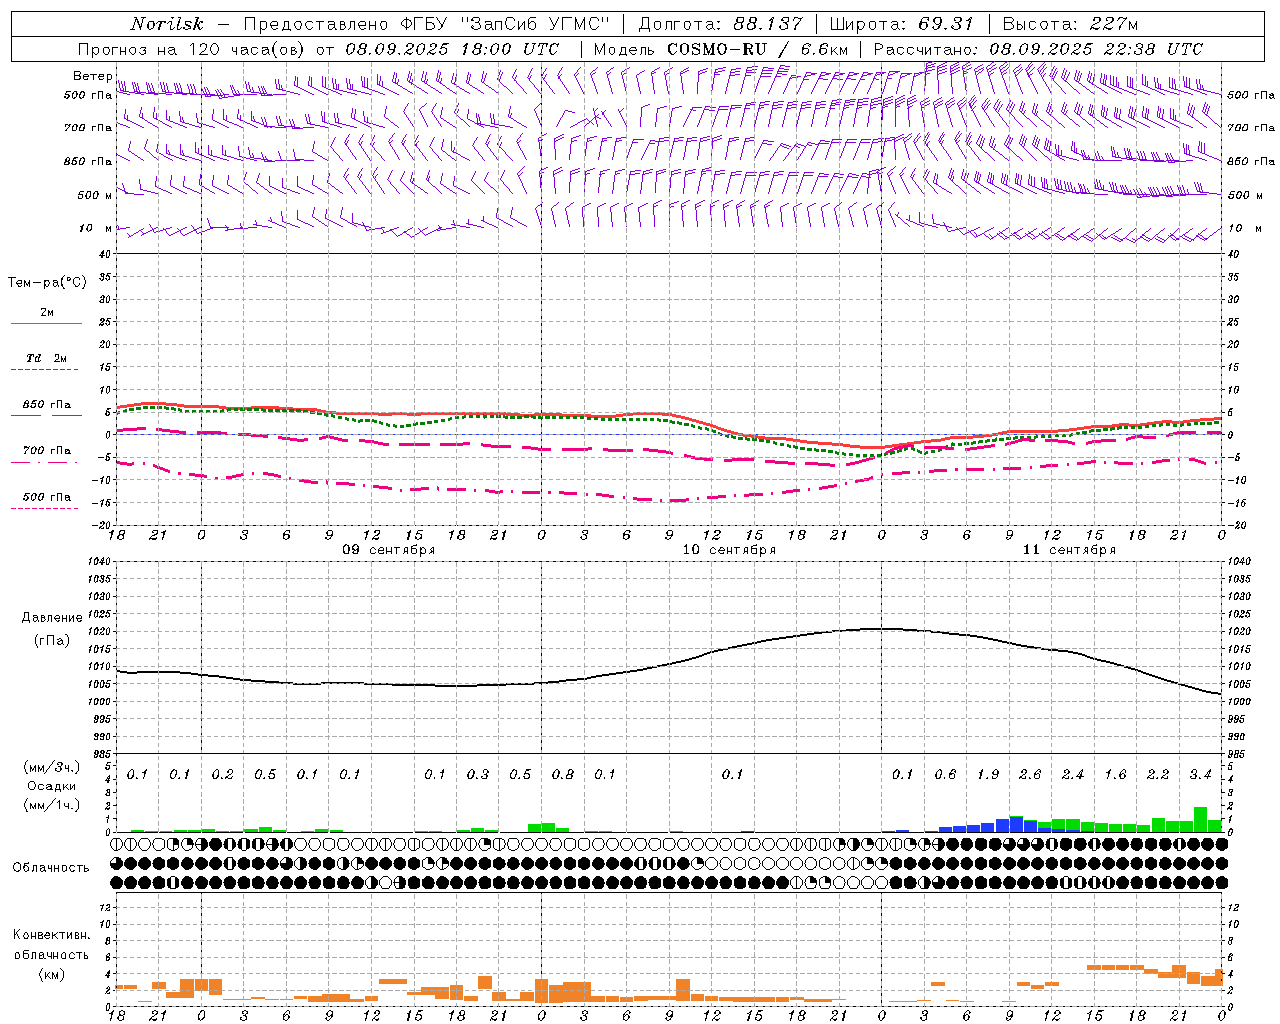
Task: Click the 'Td 2м' dew point legend label
Action: [46, 358]
